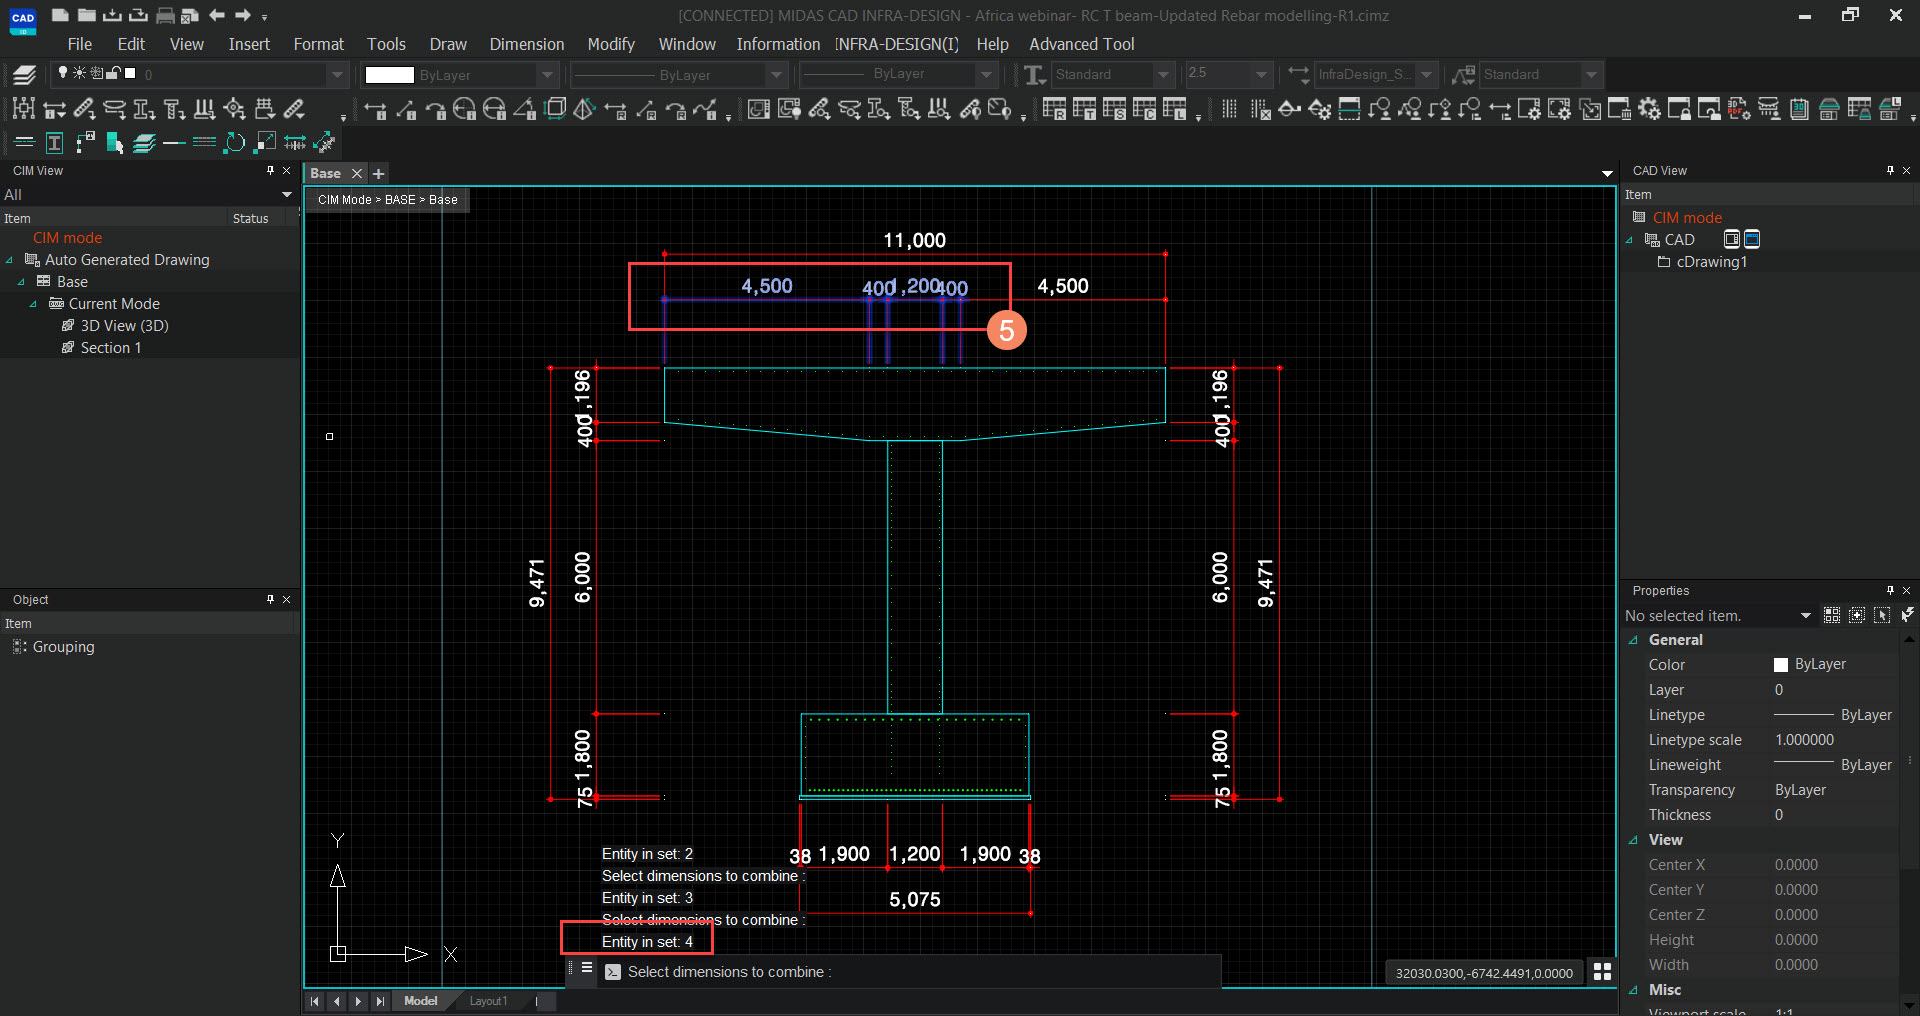Image resolution: width=1920 pixels, height=1016 pixels.
Task: Open the INFRA-DESIGN(I) menu
Action: 897,44
